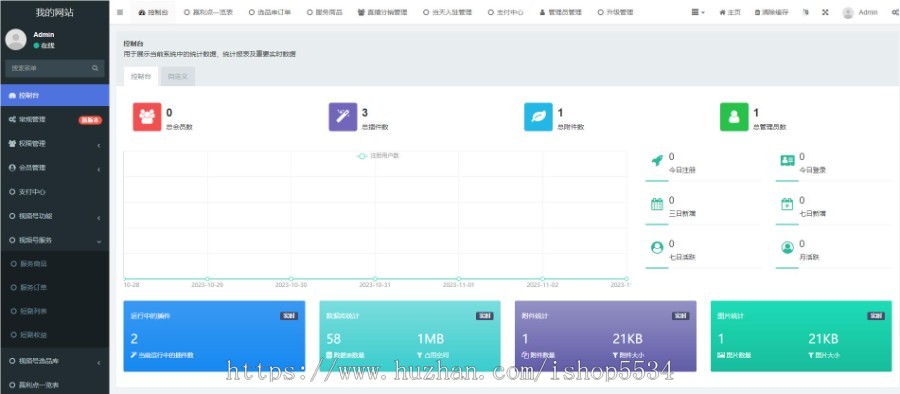Click the user circle icon for 月活跃
Screen dimensions: 900x394
[x=787, y=248]
